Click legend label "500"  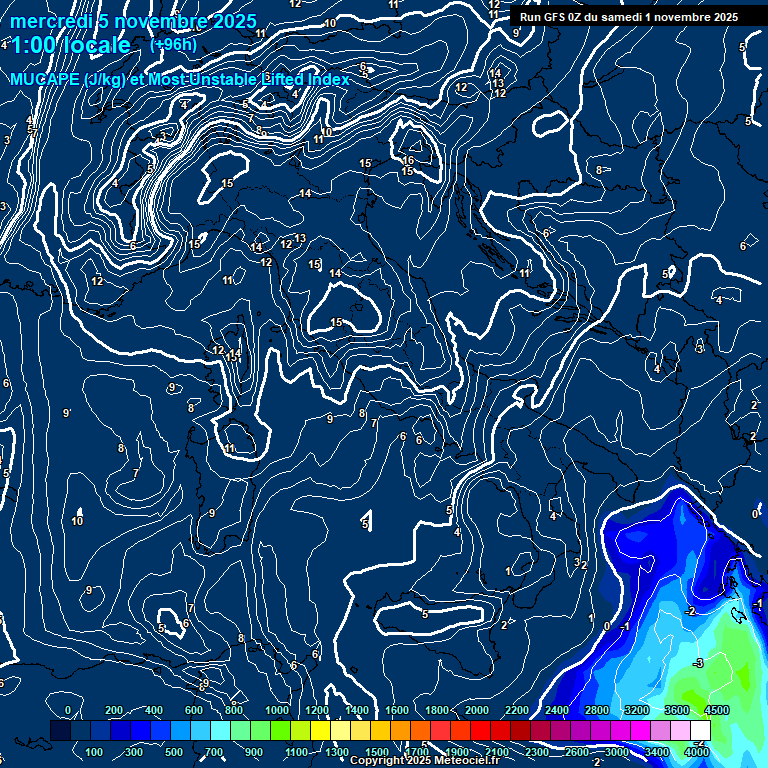pyautogui.click(x=173, y=752)
